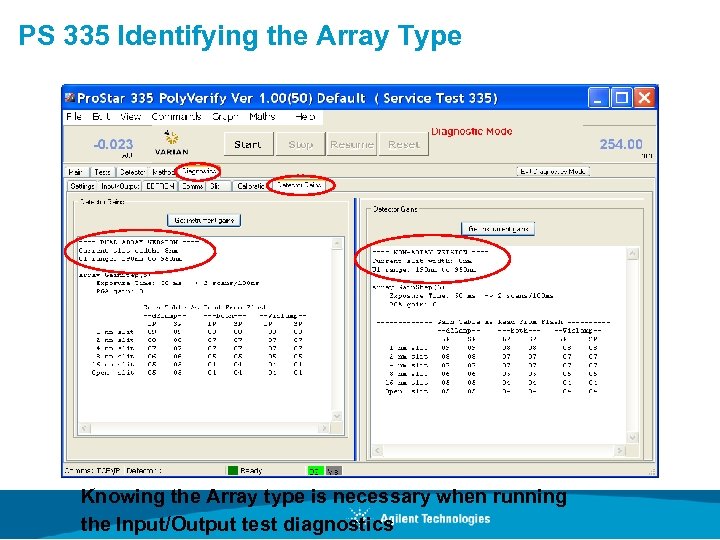Maximize the ProStar 335 window
Screen dimensions: 720x540
(622, 98)
